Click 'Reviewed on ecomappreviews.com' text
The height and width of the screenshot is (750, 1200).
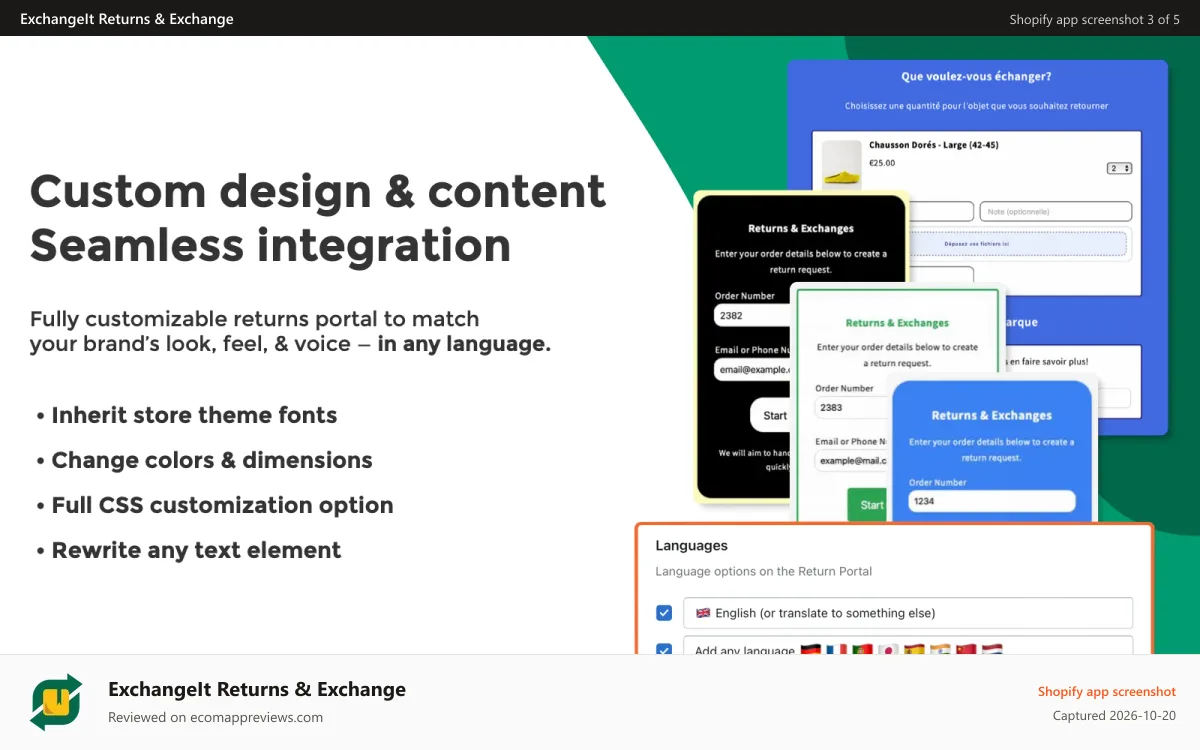pos(215,717)
